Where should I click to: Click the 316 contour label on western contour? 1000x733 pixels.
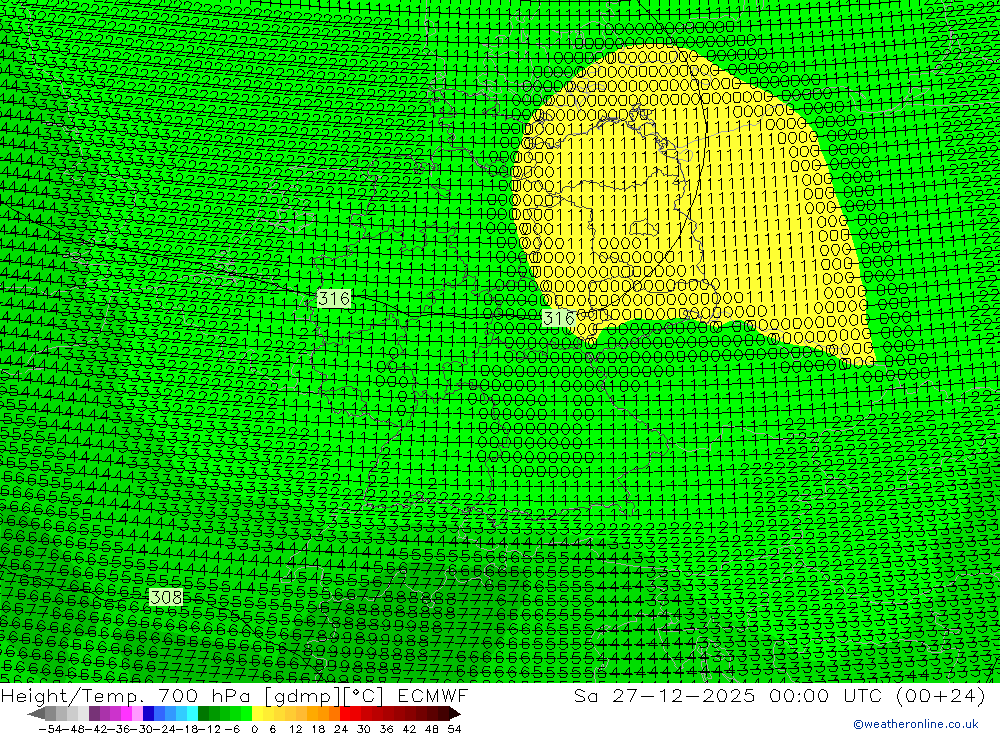click(x=334, y=298)
